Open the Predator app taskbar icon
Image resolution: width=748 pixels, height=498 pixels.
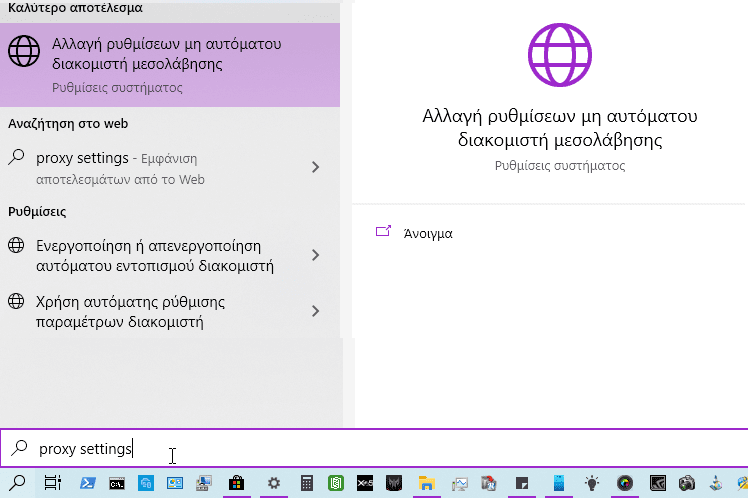coord(394,483)
